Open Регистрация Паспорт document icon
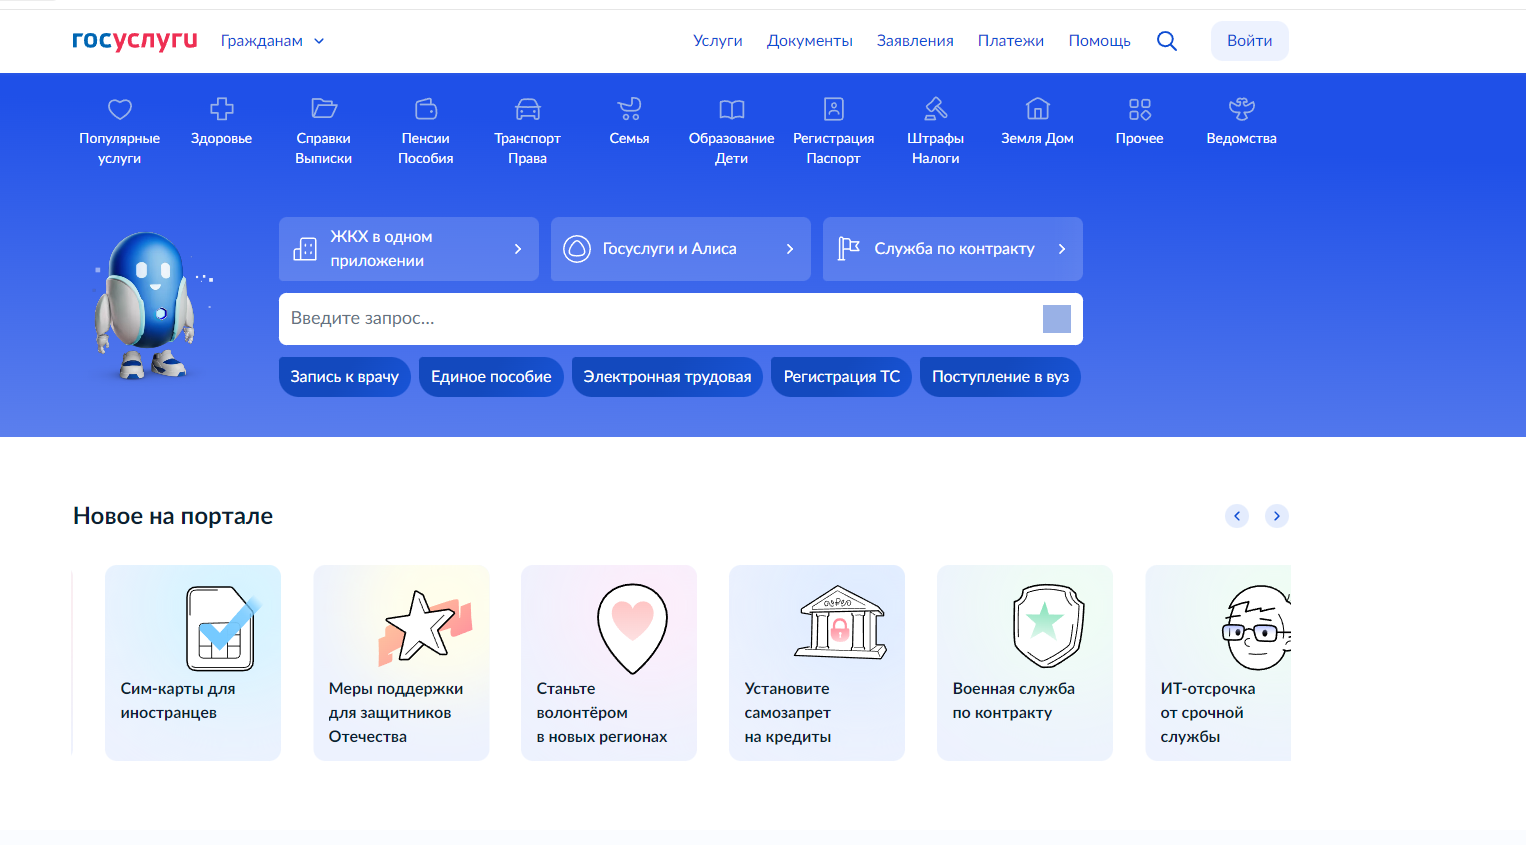Viewport: 1526px width, 845px height. tap(834, 108)
